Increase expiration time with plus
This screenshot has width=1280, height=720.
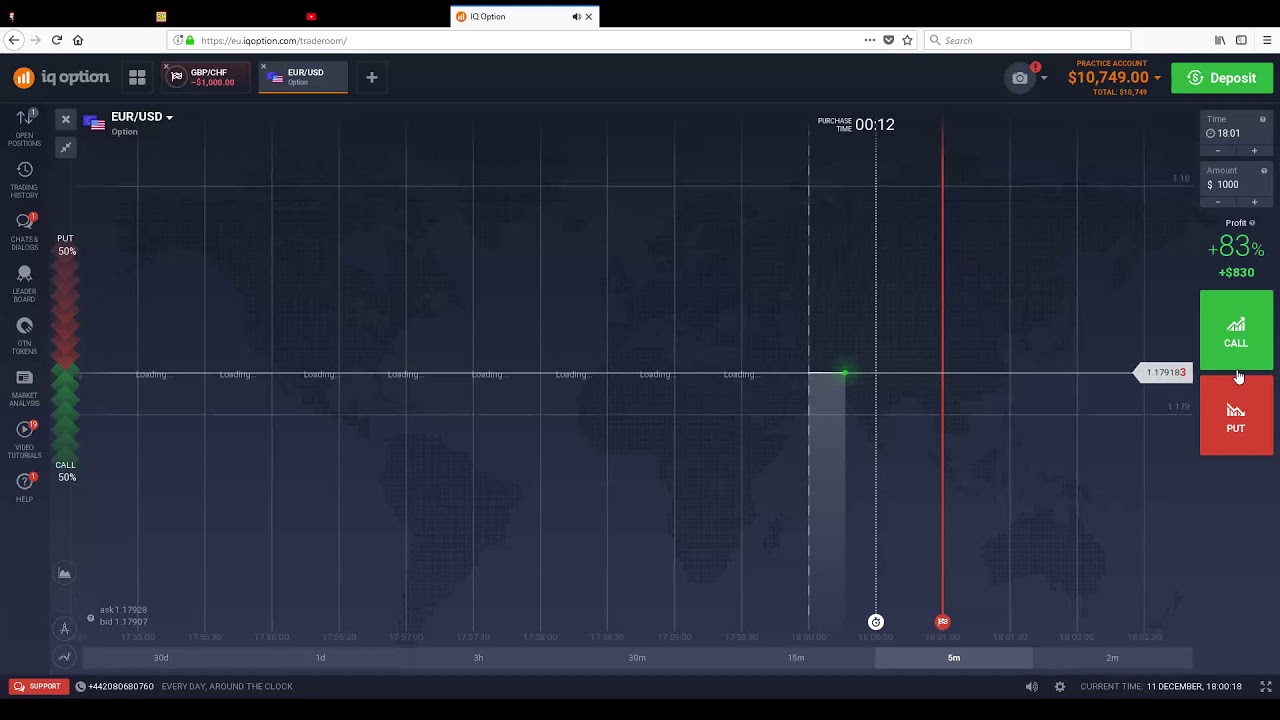1254,151
